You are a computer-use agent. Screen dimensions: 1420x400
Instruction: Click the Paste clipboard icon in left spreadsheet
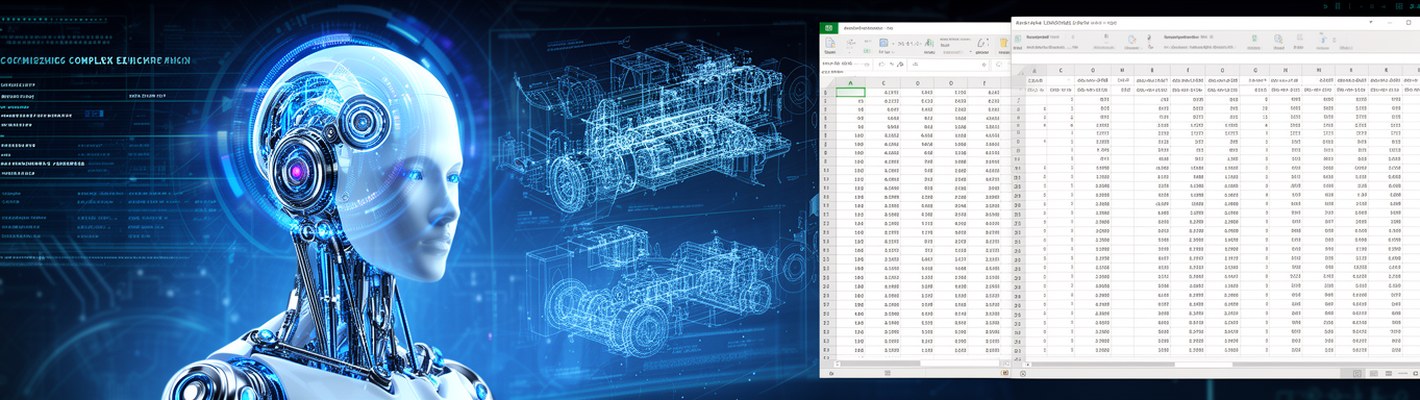coord(829,45)
